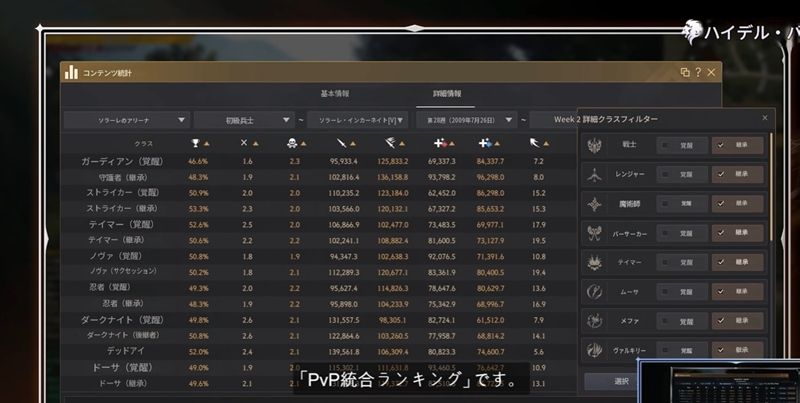Open the question mark help icon
The image size is (800, 403).
[698, 72]
